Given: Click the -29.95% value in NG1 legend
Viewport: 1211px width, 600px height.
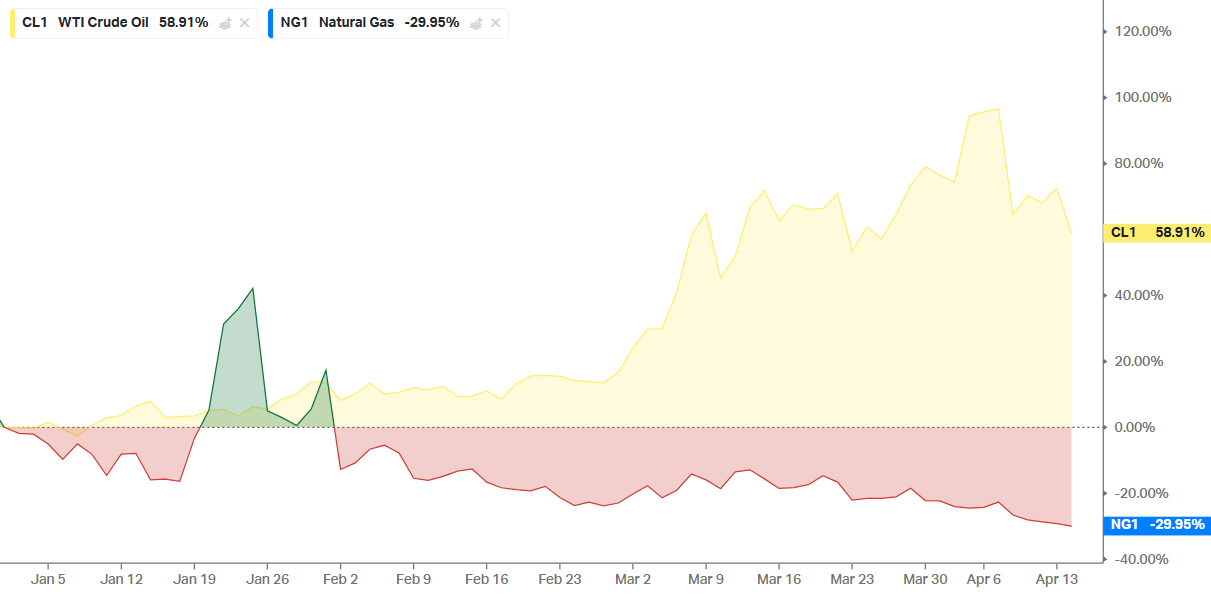Looking at the screenshot, I should click(432, 22).
